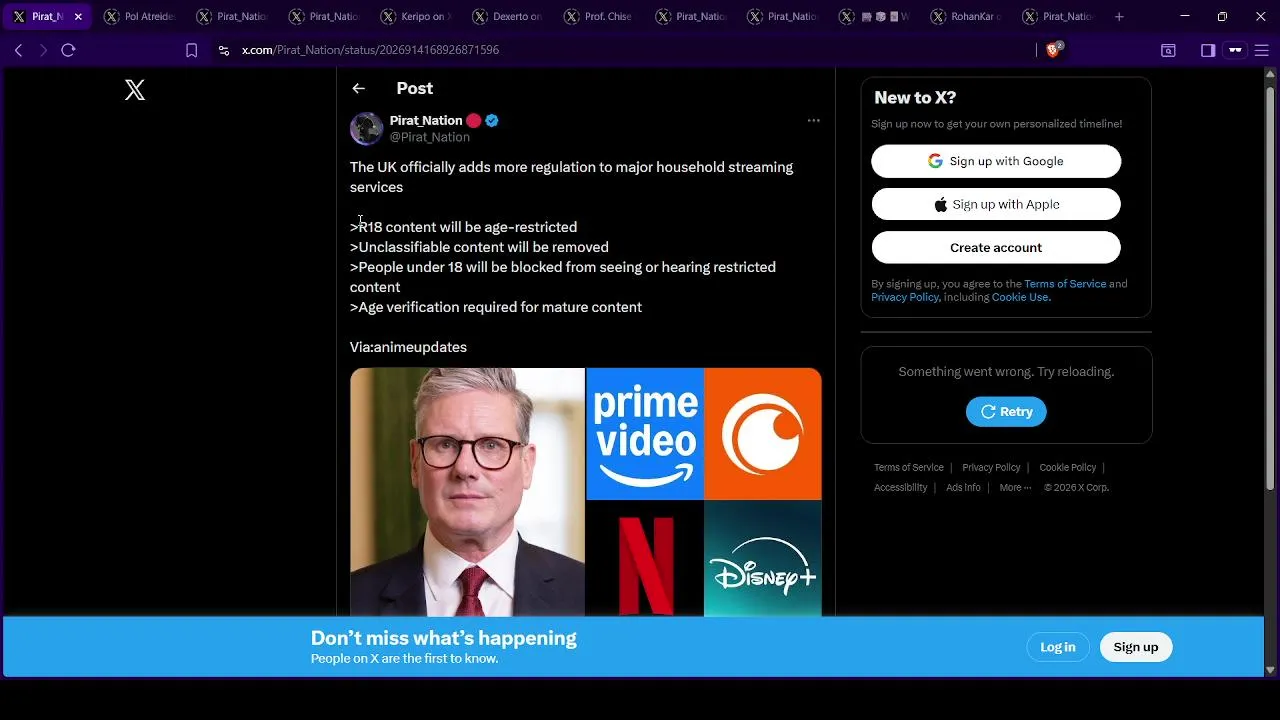Open the browser hamburger menu
The image size is (1280, 720).
coord(1261,50)
